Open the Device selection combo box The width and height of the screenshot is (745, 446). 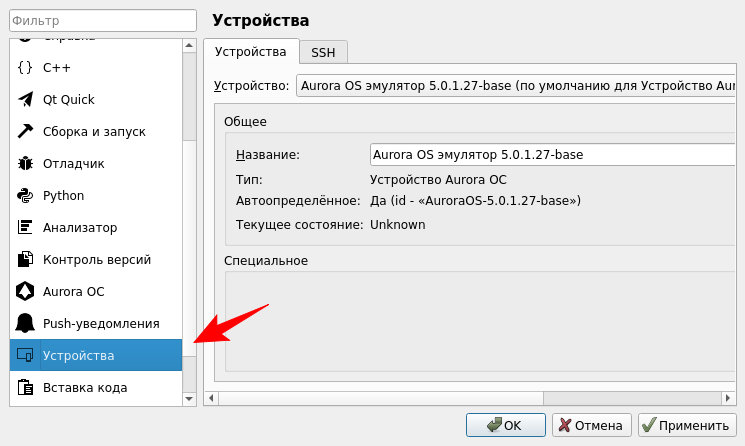coord(520,86)
